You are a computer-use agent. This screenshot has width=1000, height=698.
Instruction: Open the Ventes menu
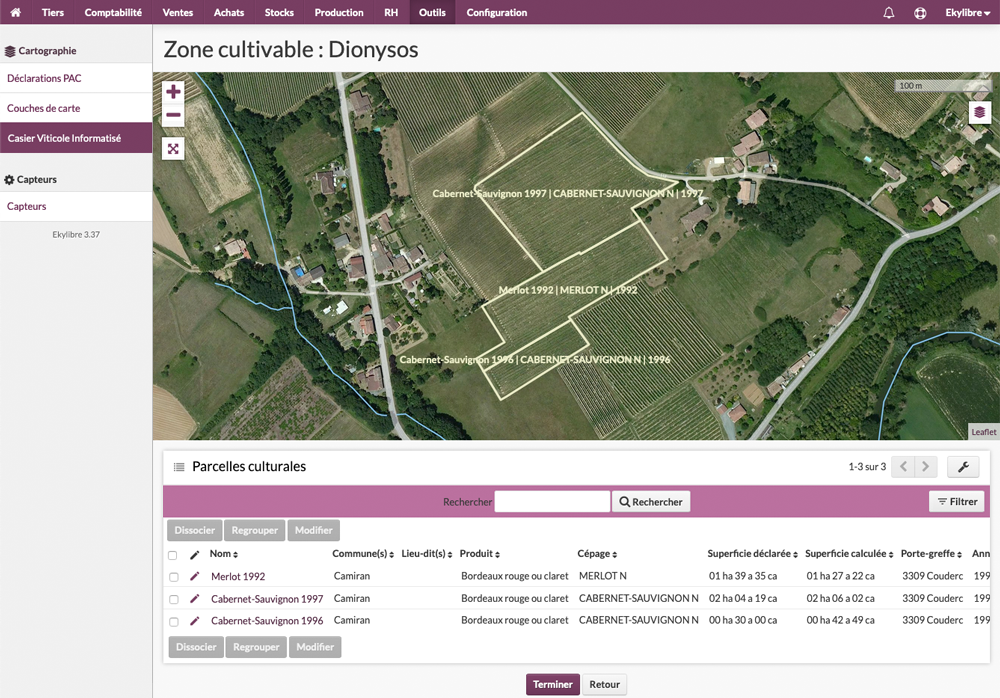177,13
